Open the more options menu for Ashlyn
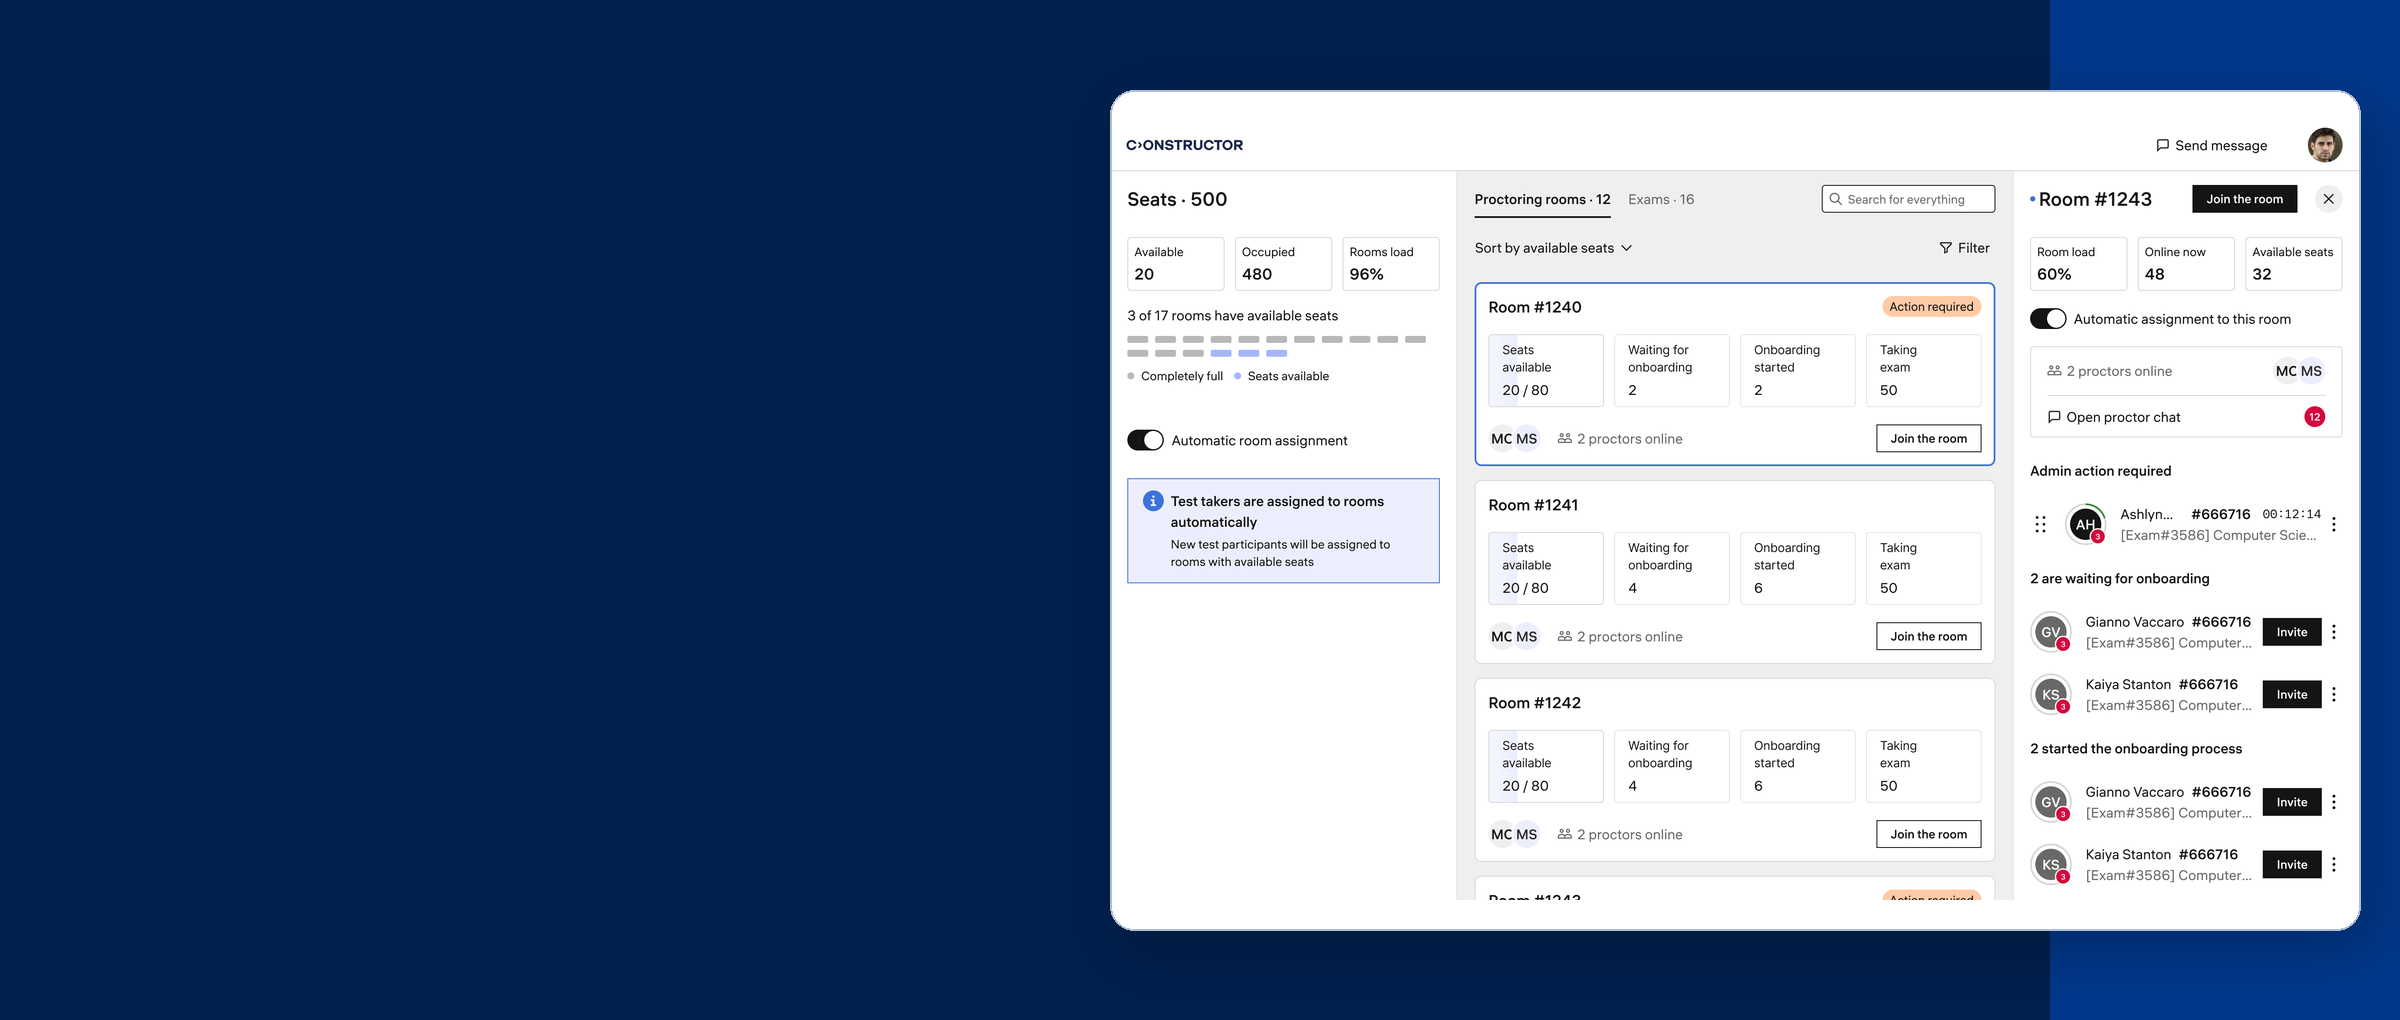Viewport: 2400px width, 1020px height. tap(2333, 524)
